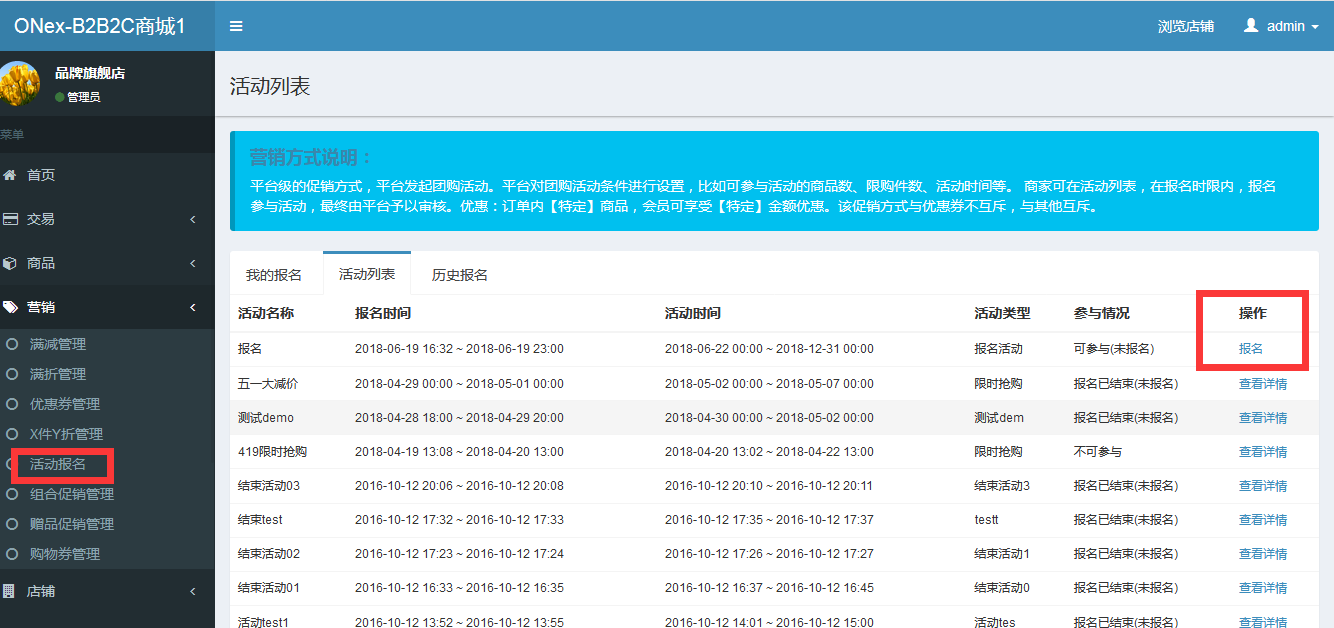The width and height of the screenshot is (1334, 628).
Task: Click the circle icon beside 购物券管理
Action: tap(12, 554)
